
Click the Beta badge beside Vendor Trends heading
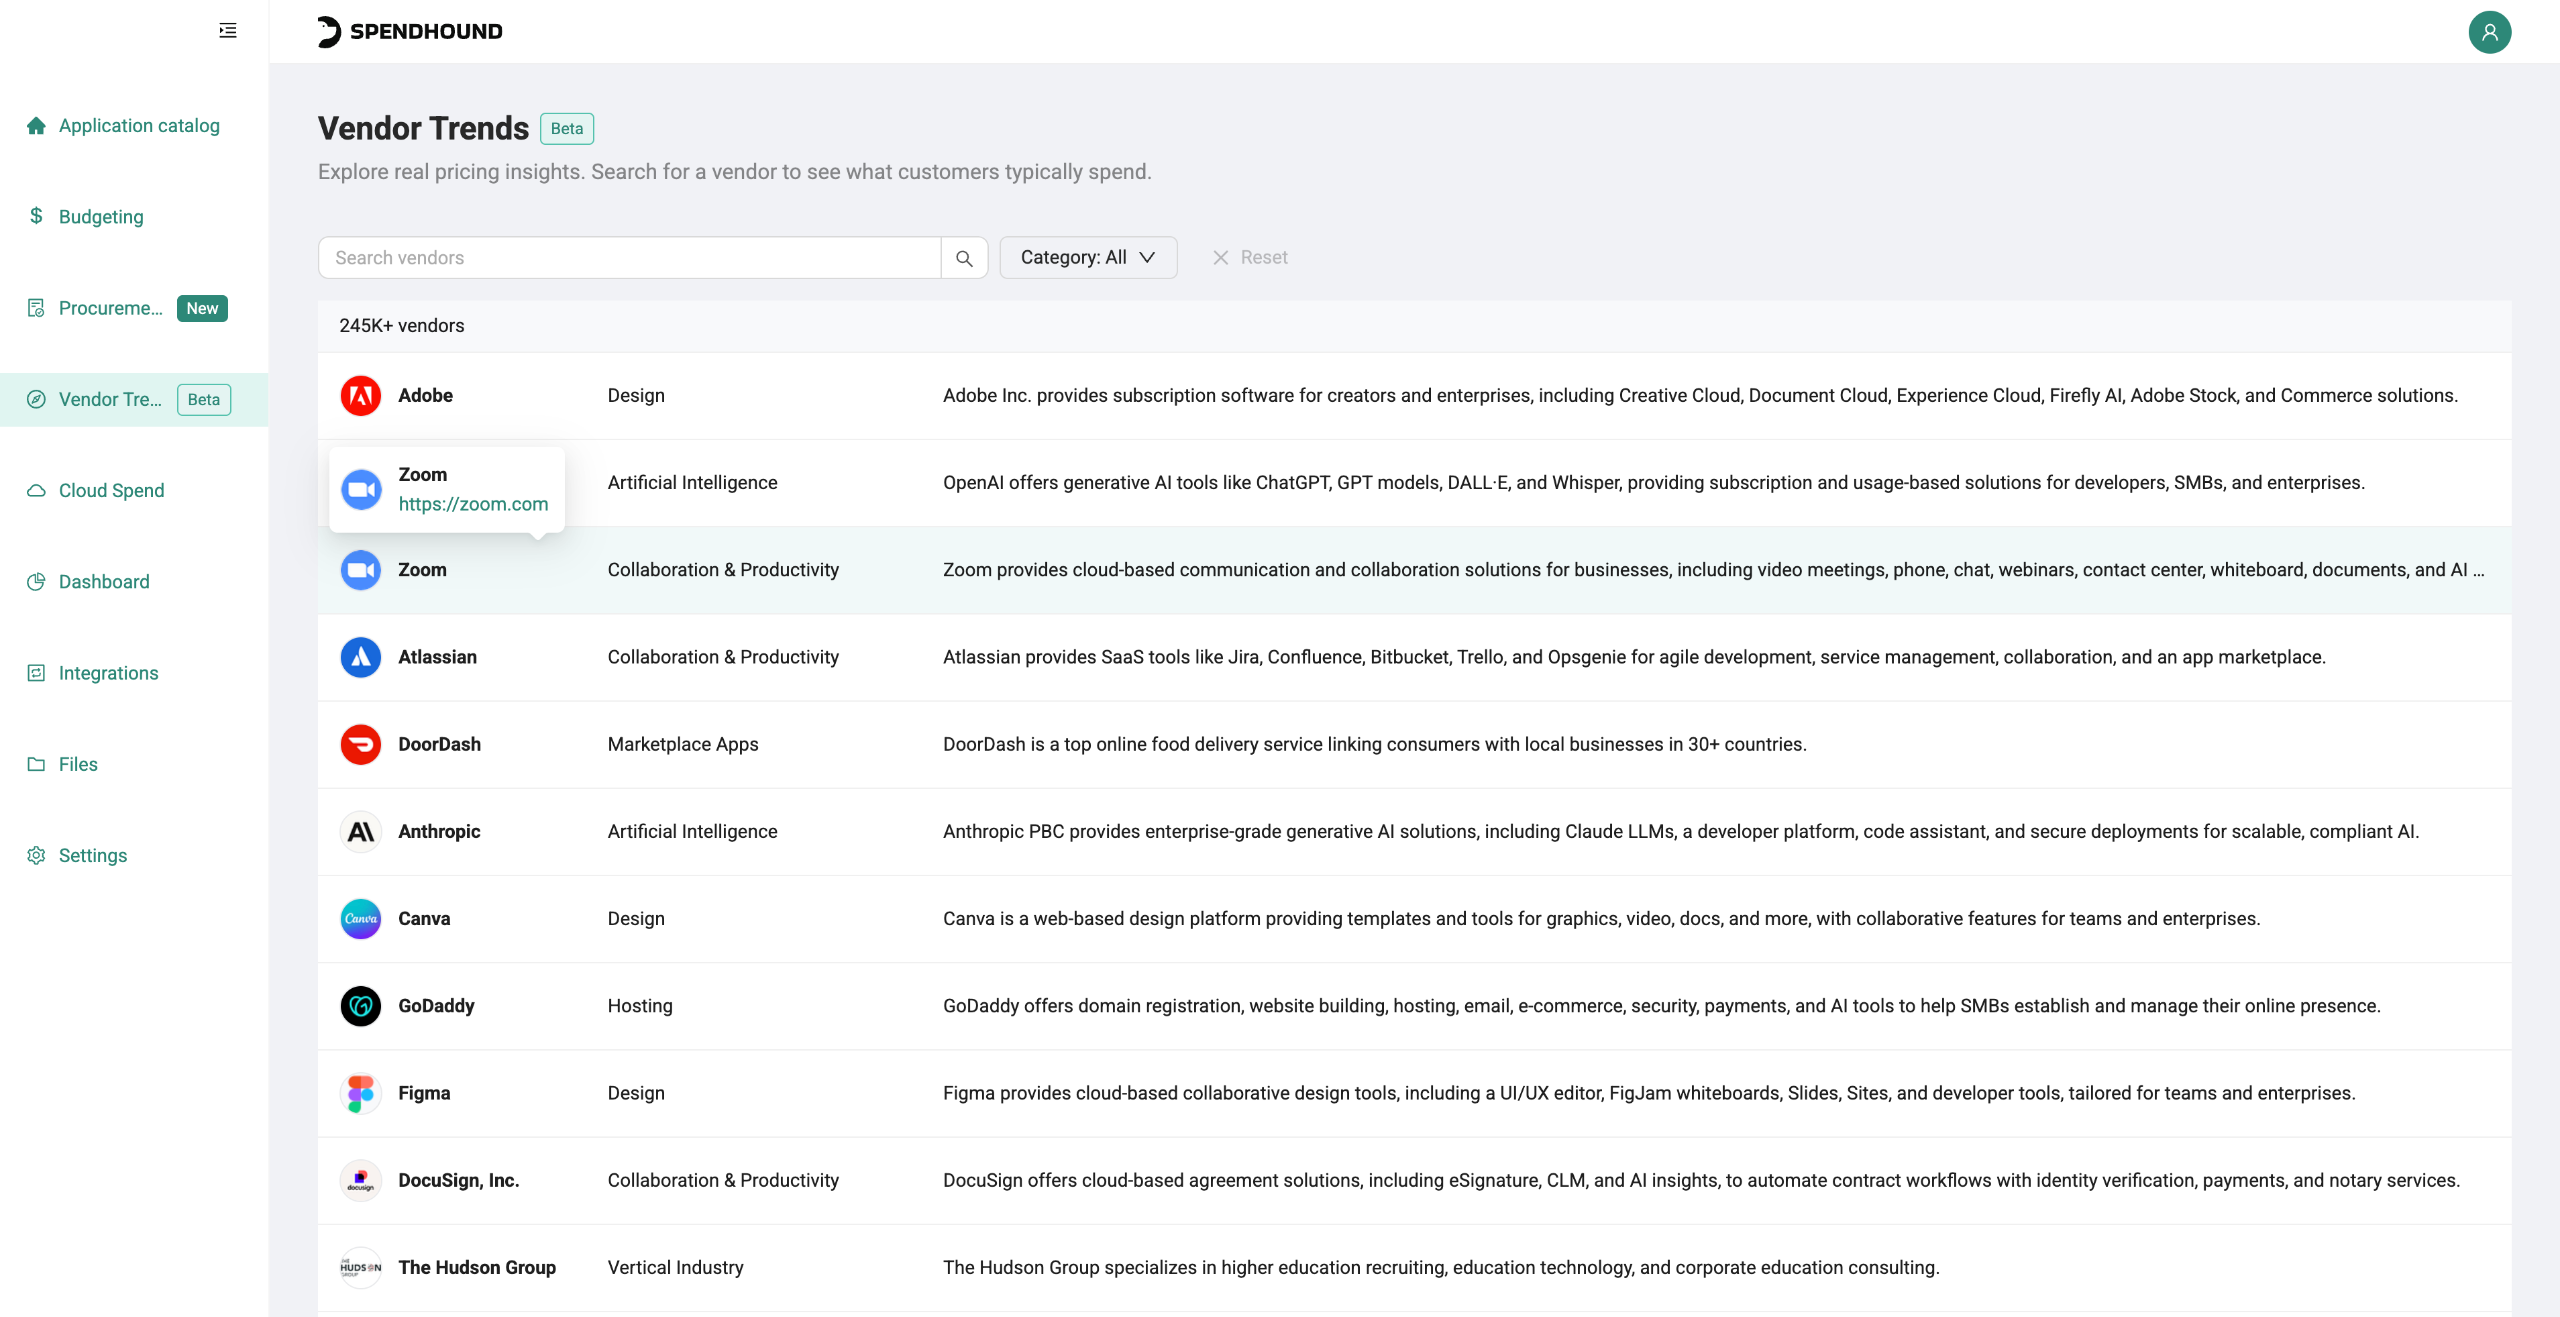pyautogui.click(x=567, y=129)
